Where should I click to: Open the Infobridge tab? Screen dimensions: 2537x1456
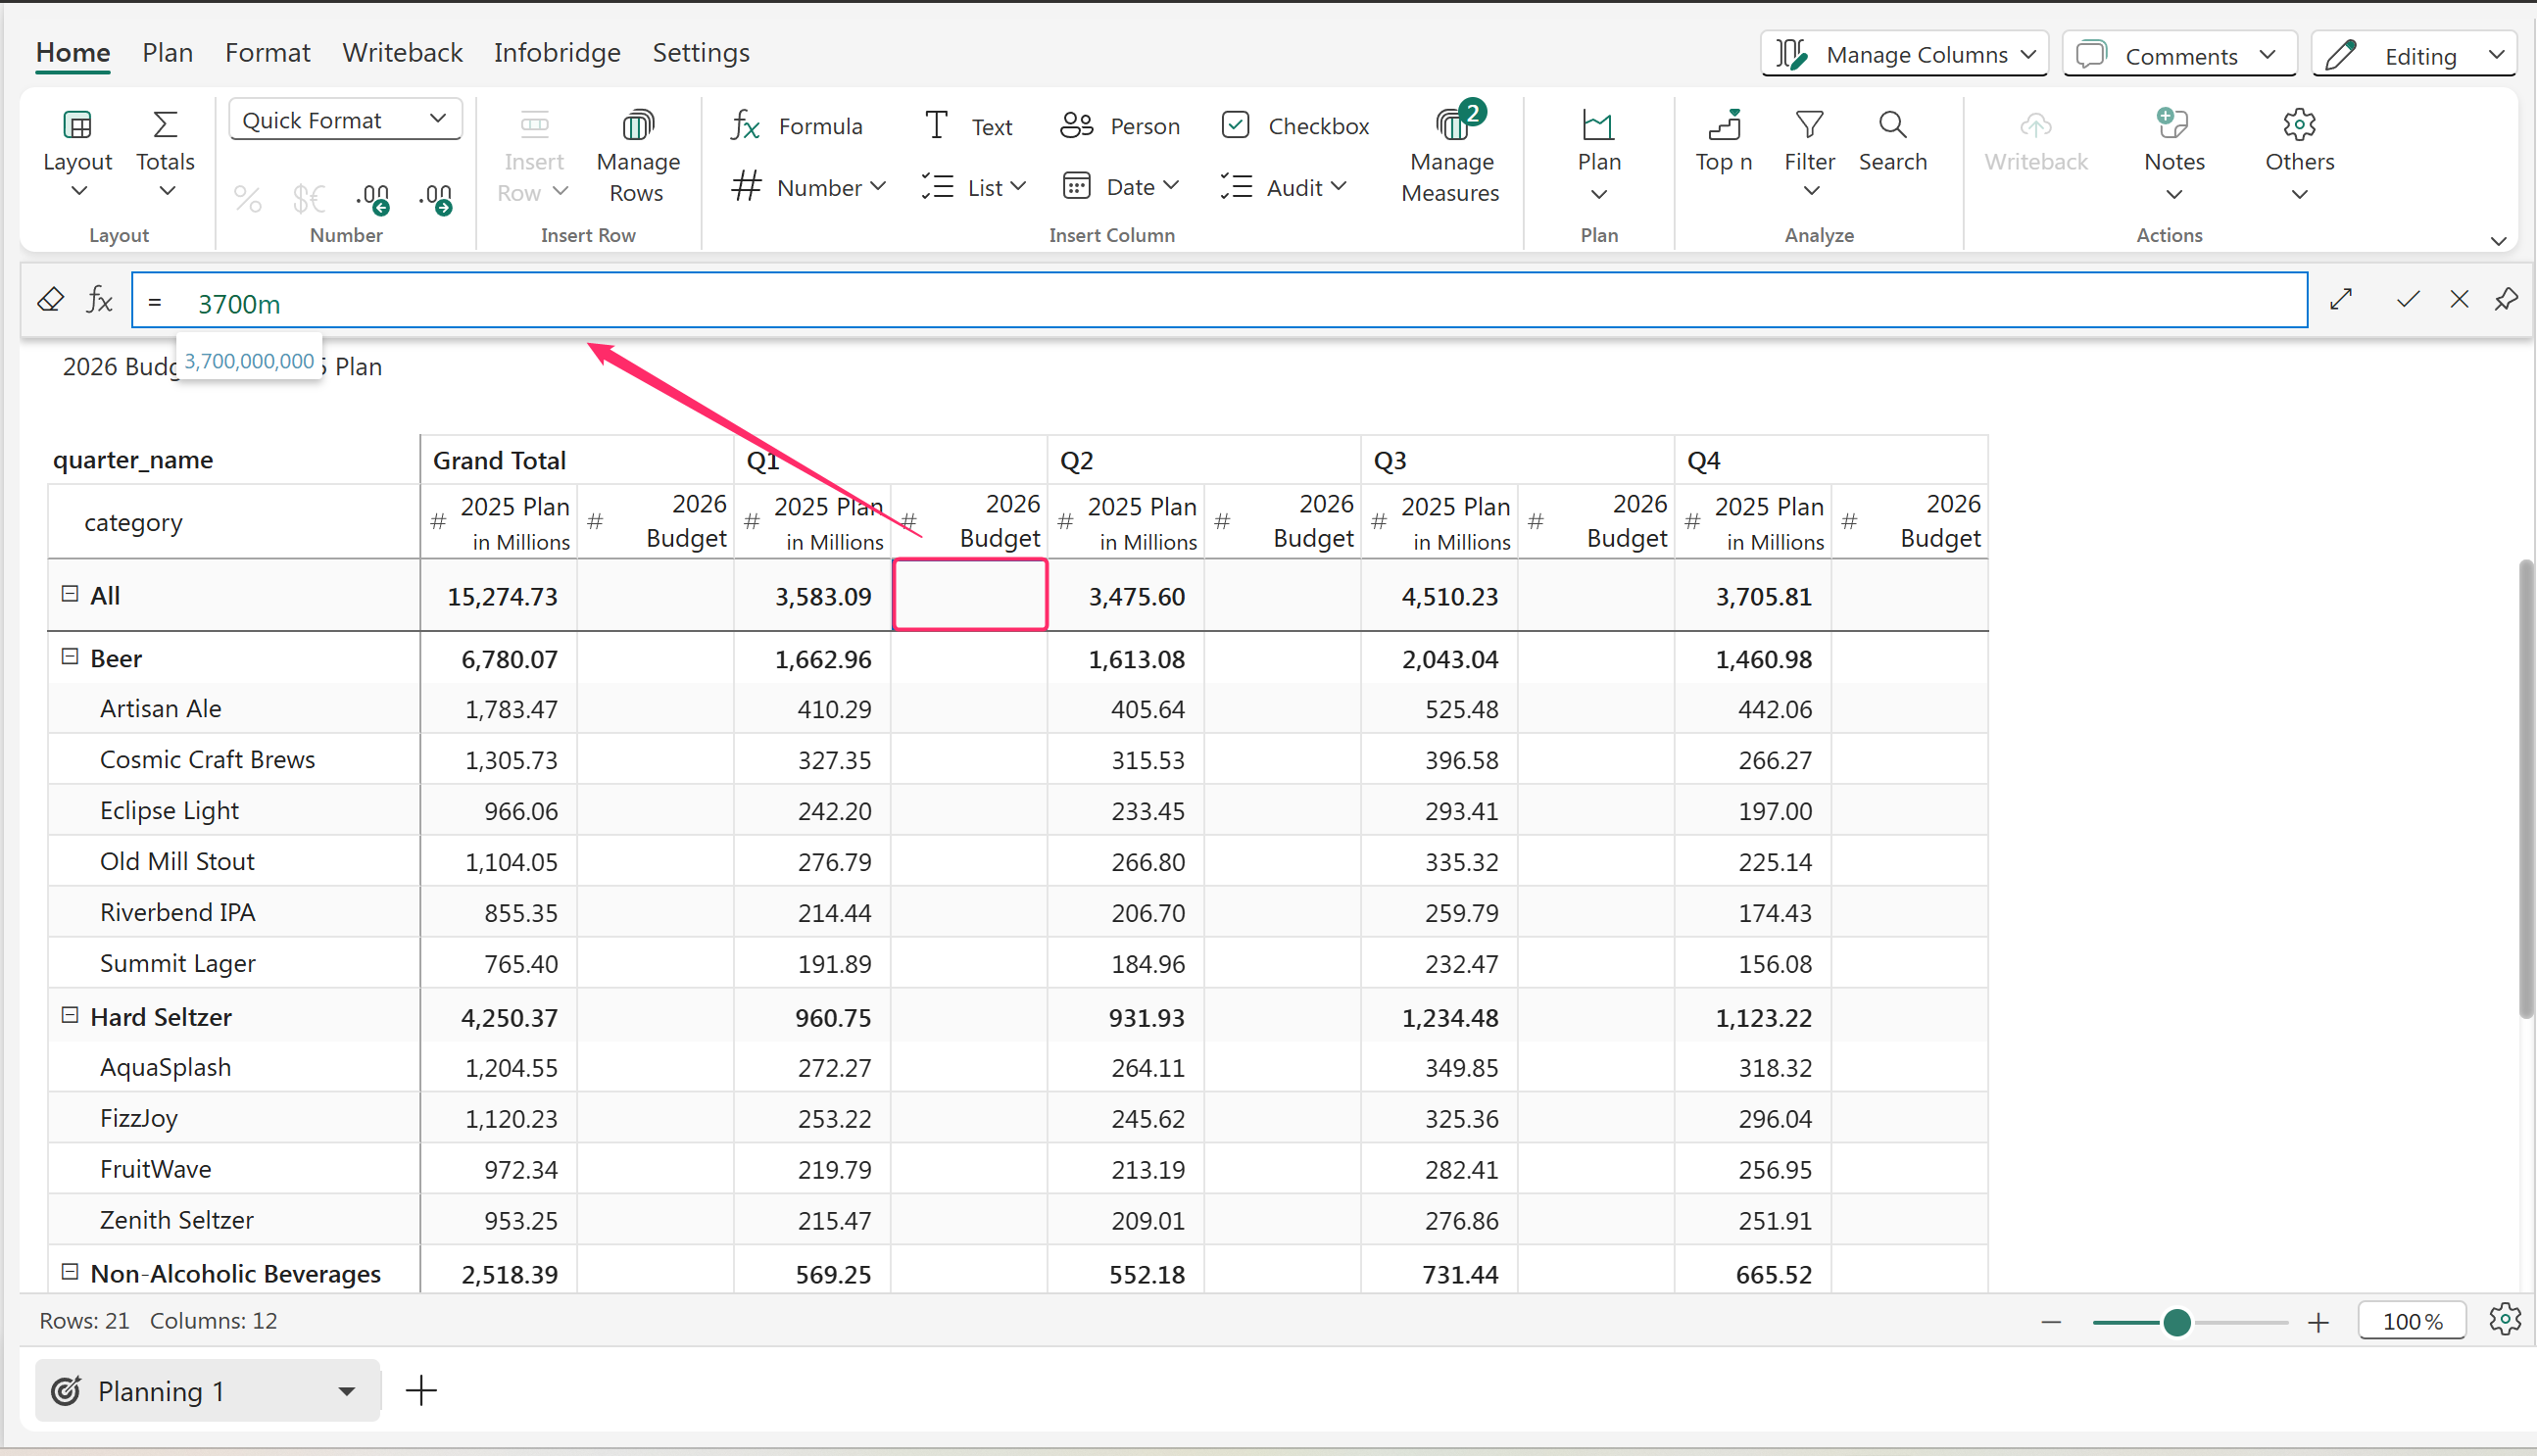pos(557,53)
